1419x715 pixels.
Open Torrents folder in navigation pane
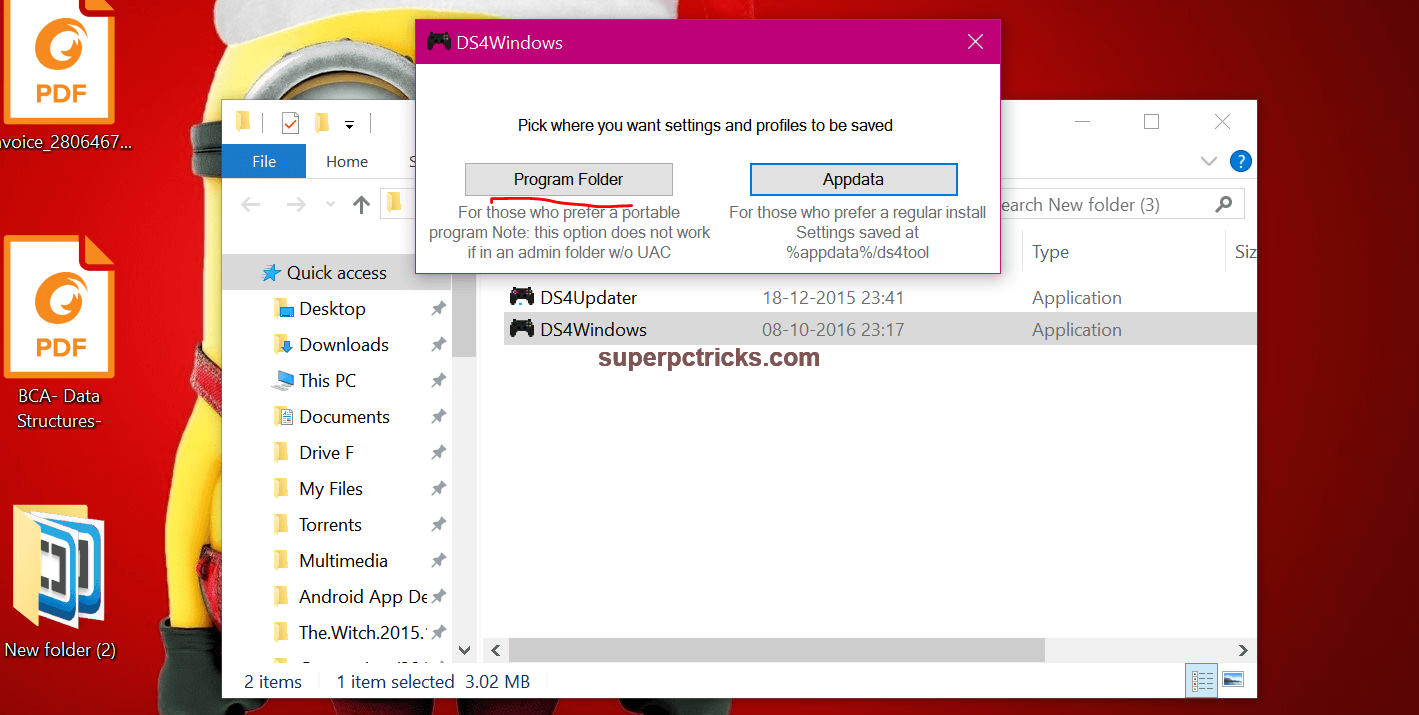tap(330, 525)
